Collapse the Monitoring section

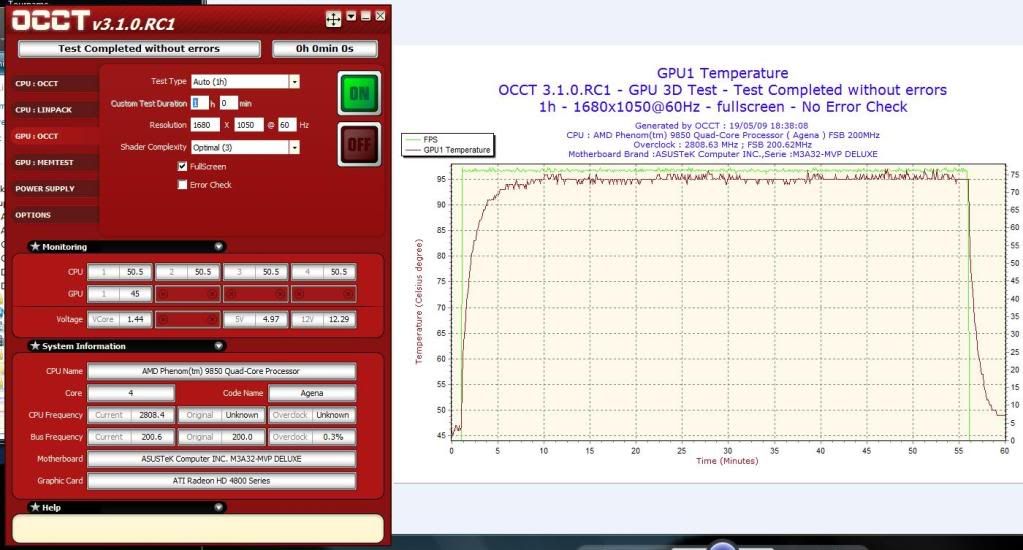coord(219,247)
